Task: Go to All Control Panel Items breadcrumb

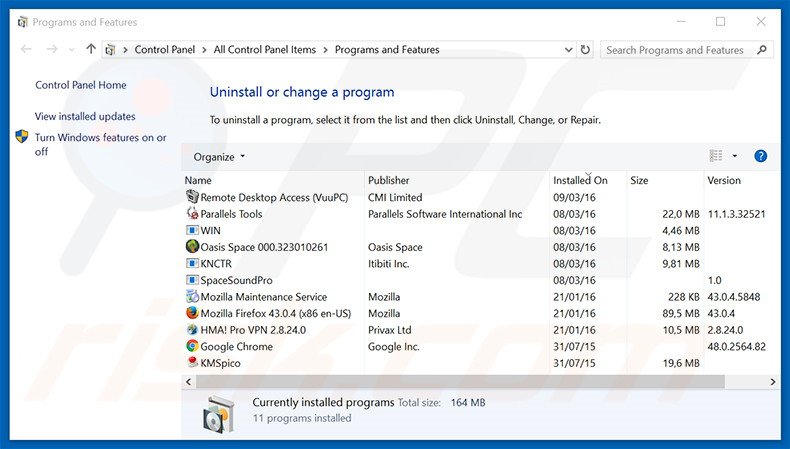Action: click(265, 49)
